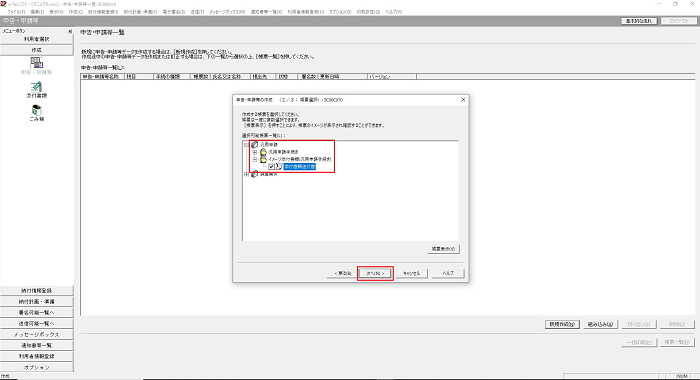Expand the 汎用申請手続き tree node
The width and height of the screenshot is (700, 380).
254,152
